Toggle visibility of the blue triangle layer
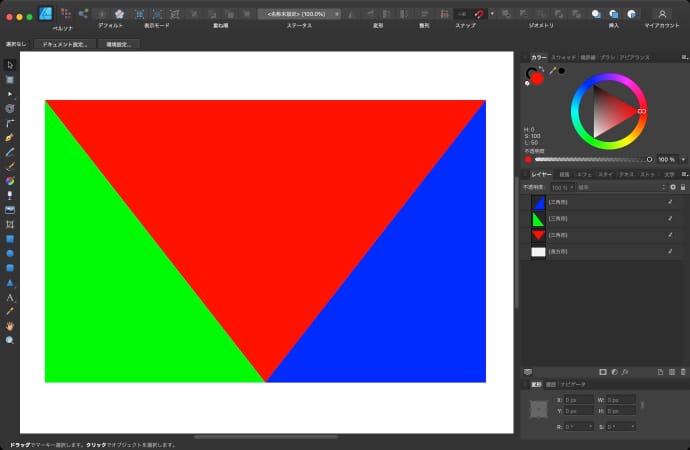 point(670,202)
